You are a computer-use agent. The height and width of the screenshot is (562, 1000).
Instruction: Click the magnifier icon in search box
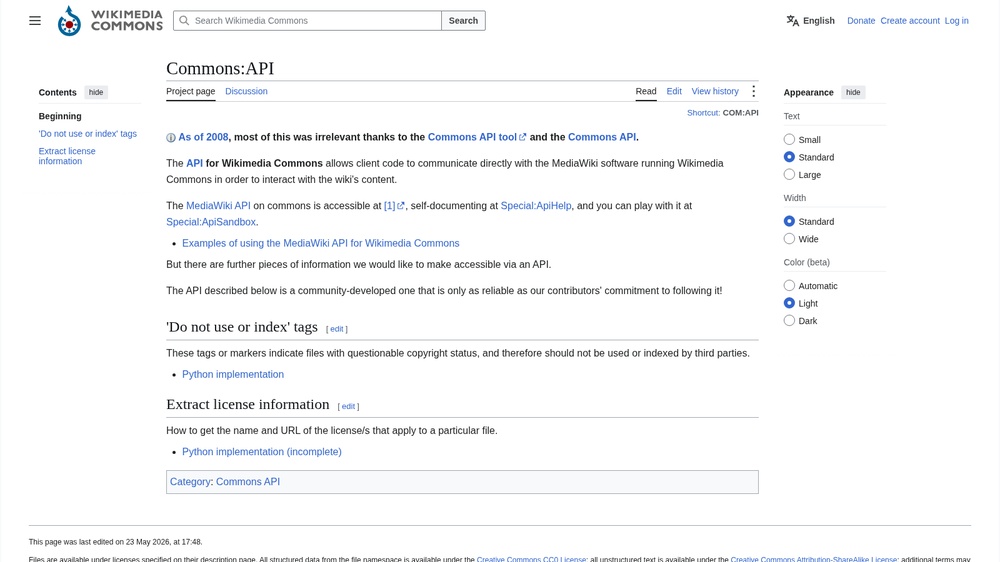[x=184, y=20]
